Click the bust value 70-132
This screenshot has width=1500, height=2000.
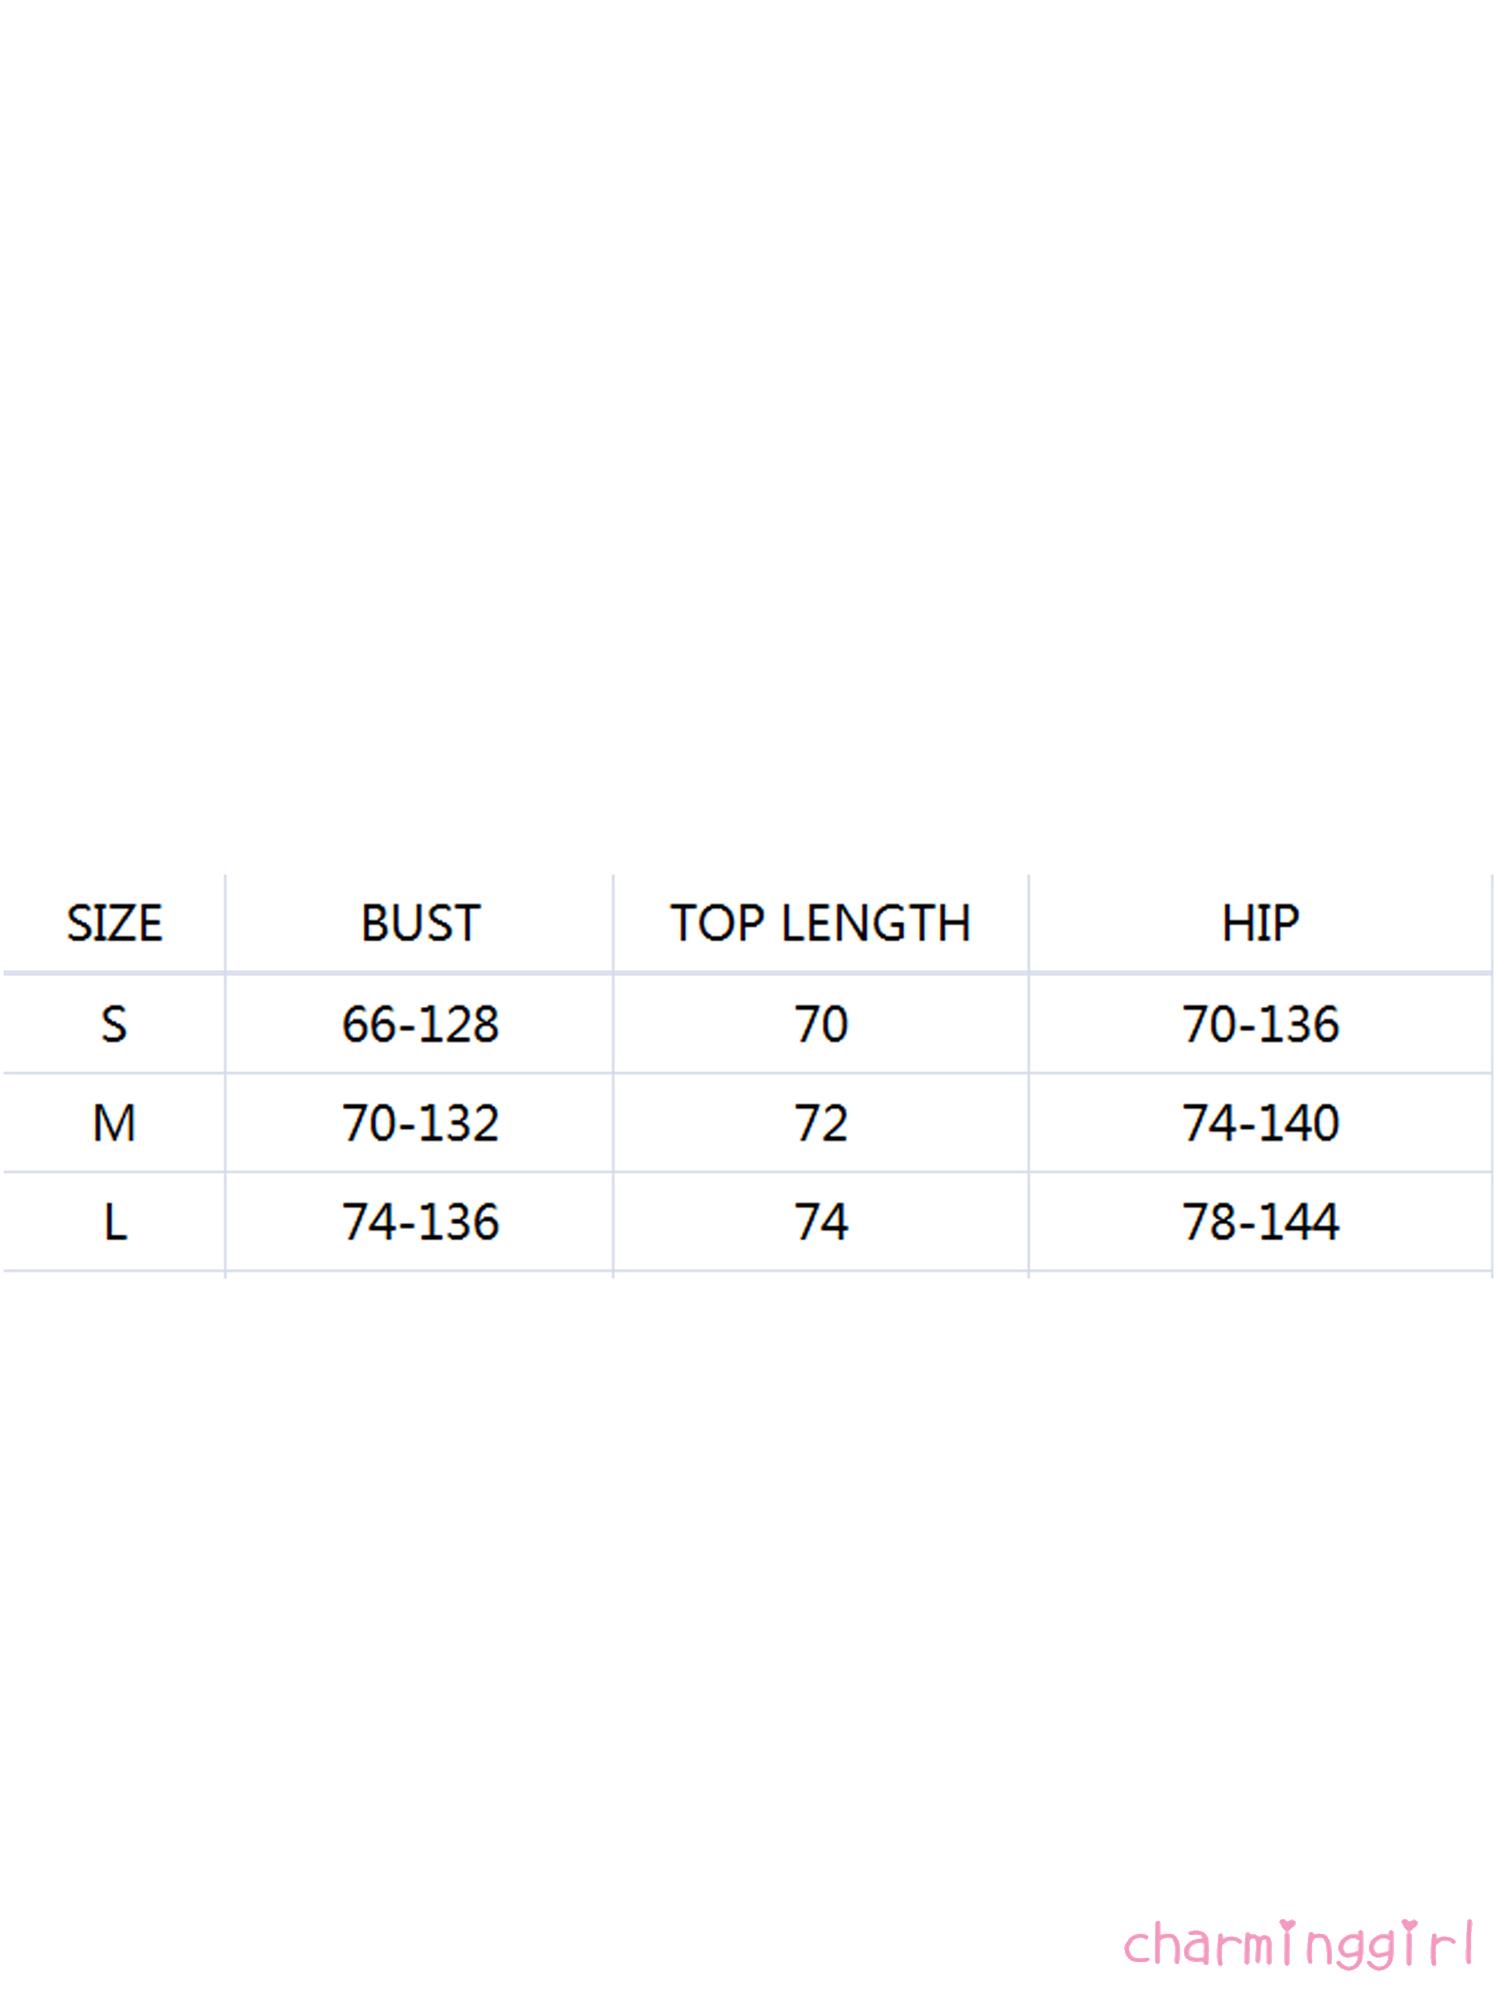click(420, 1123)
